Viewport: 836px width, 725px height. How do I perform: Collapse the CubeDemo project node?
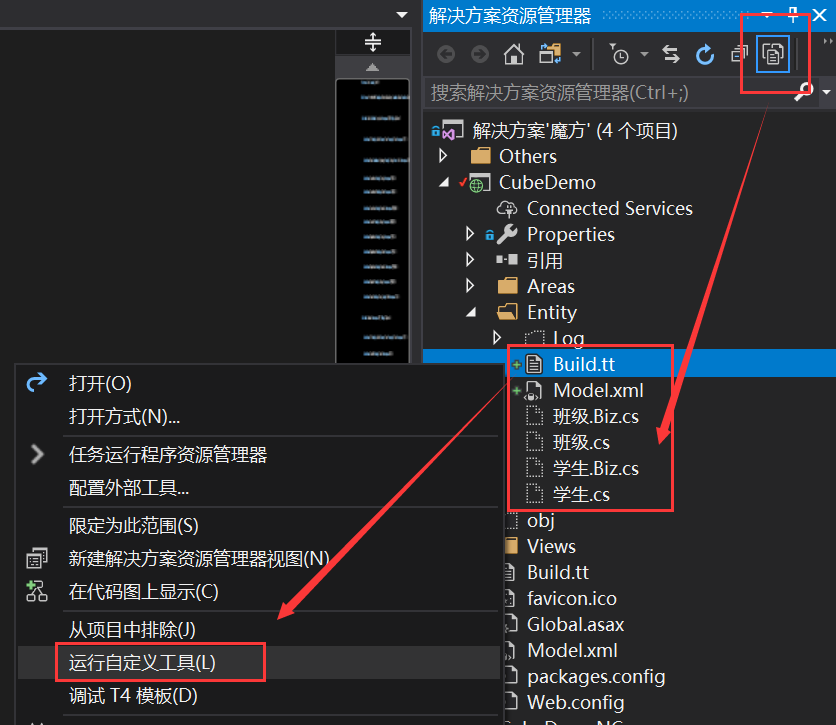(444, 182)
